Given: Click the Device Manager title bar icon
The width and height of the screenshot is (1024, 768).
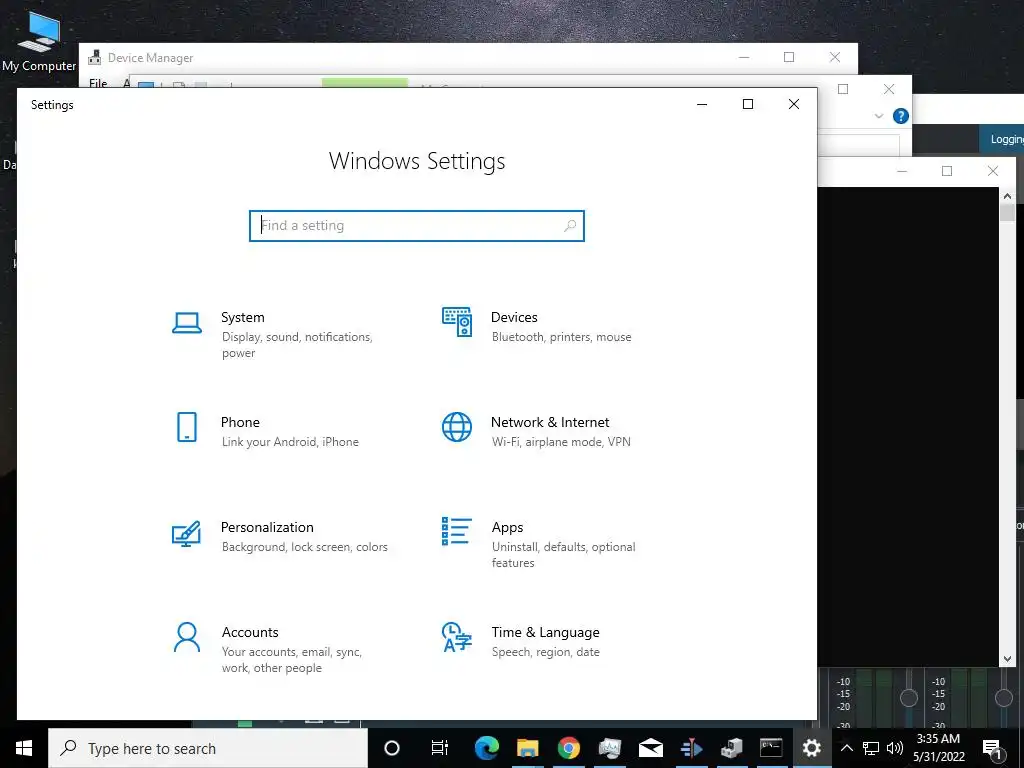Looking at the screenshot, I should (x=95, y=57).
